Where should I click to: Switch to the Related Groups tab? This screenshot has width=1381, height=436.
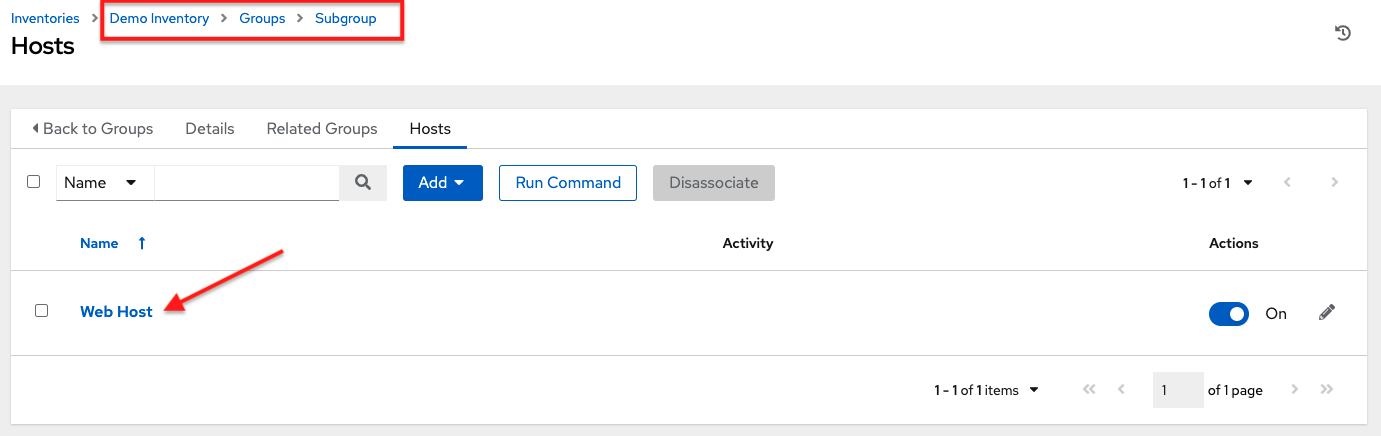point(322,129)
